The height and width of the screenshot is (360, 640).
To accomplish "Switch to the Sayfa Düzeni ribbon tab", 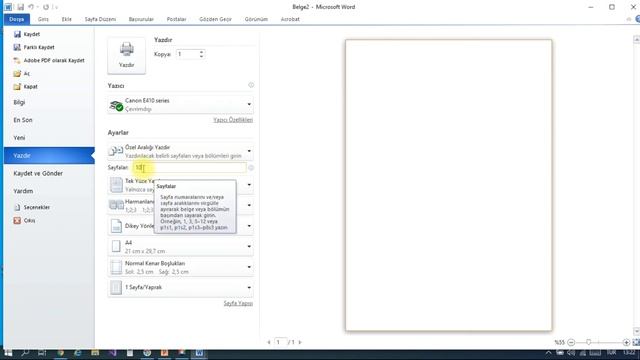I will point(100,19).
